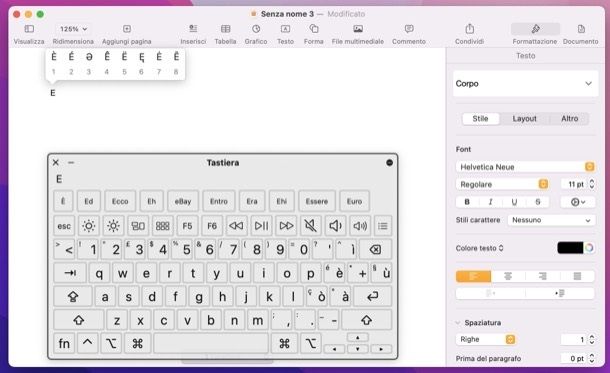Open Stili carattere Nessuno dropdown
The height and width of the screenshot is (373, 610).
[x=551, y=220]
